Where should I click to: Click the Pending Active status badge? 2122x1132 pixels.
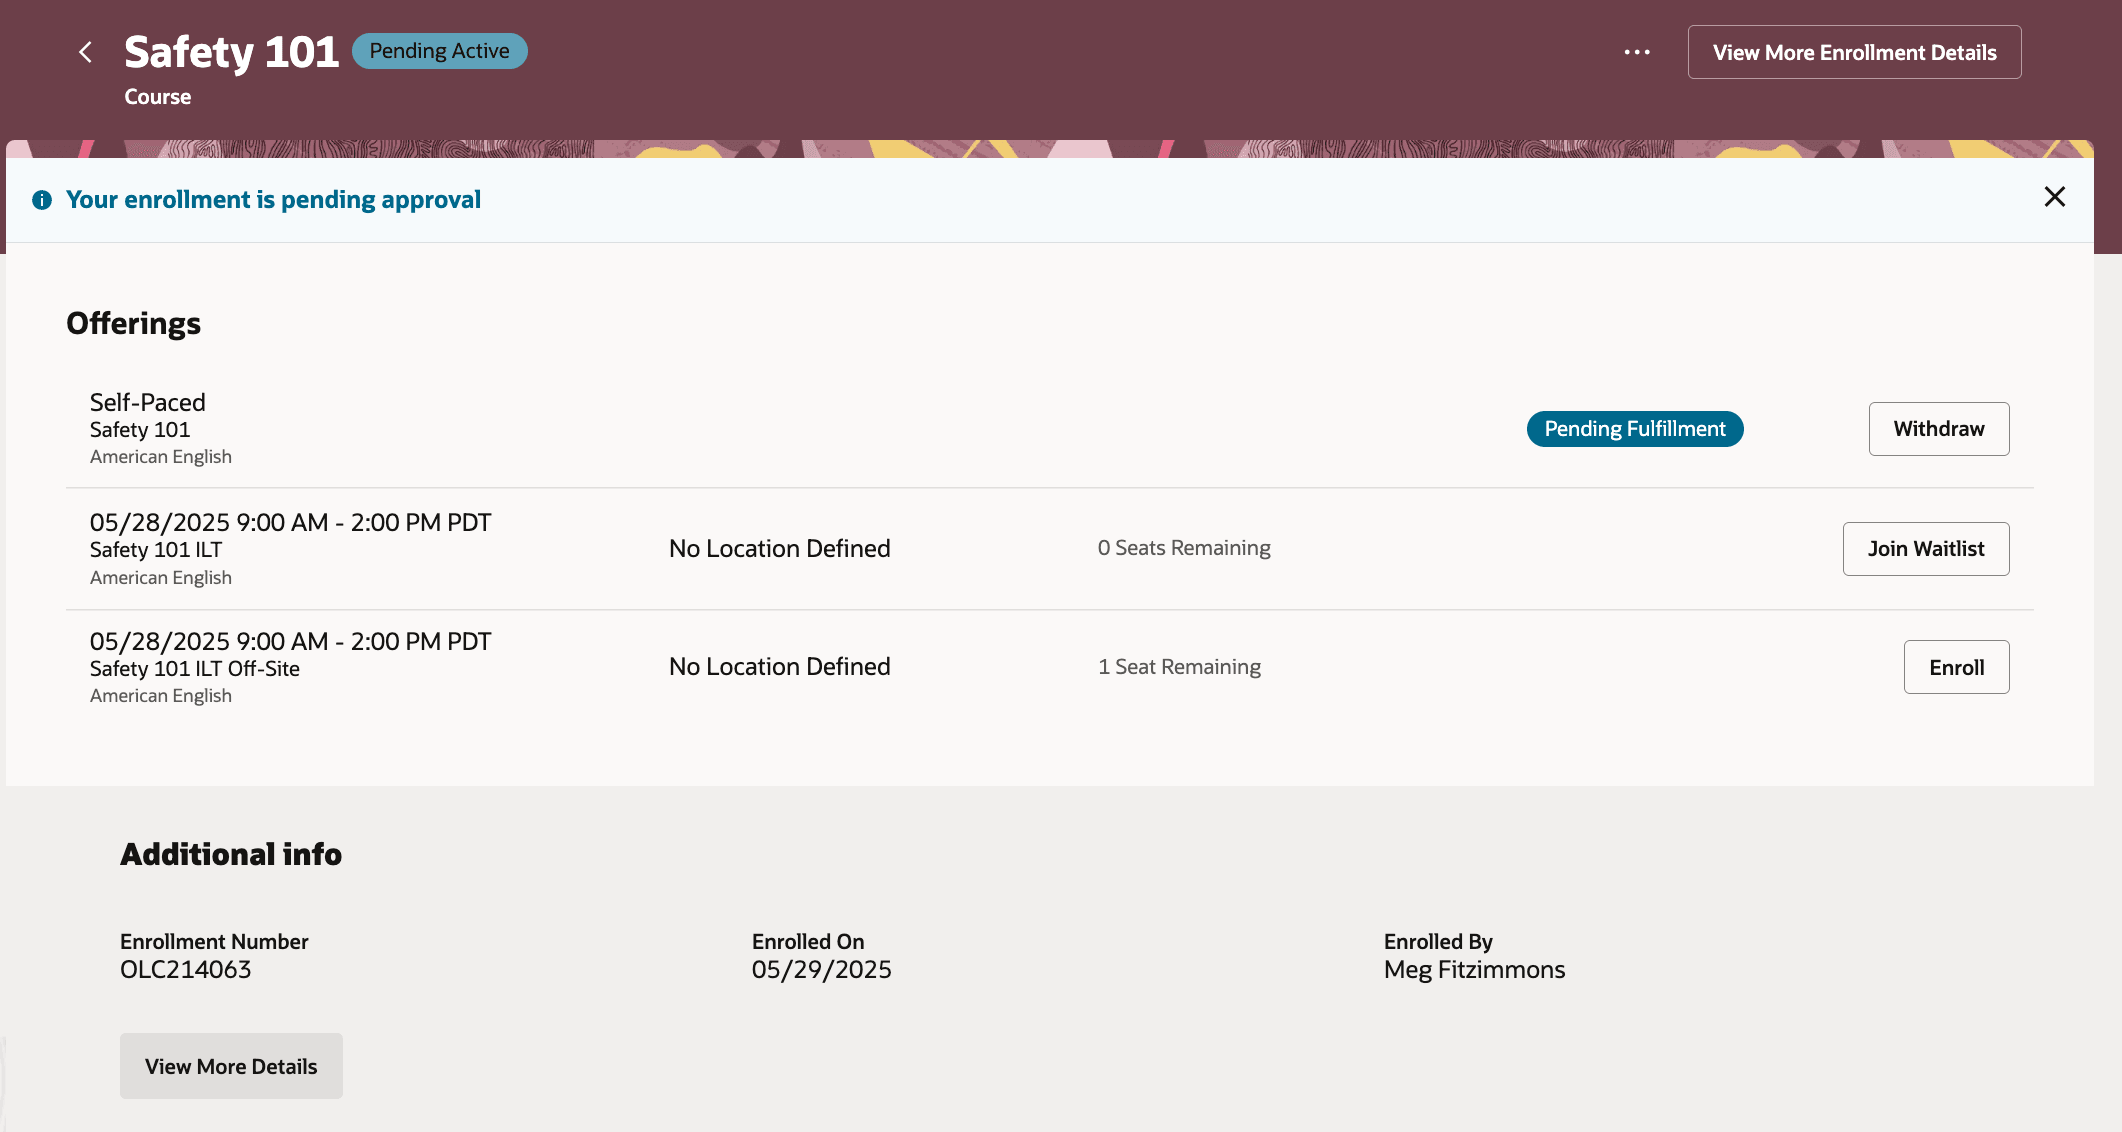(x=439, y=51)
